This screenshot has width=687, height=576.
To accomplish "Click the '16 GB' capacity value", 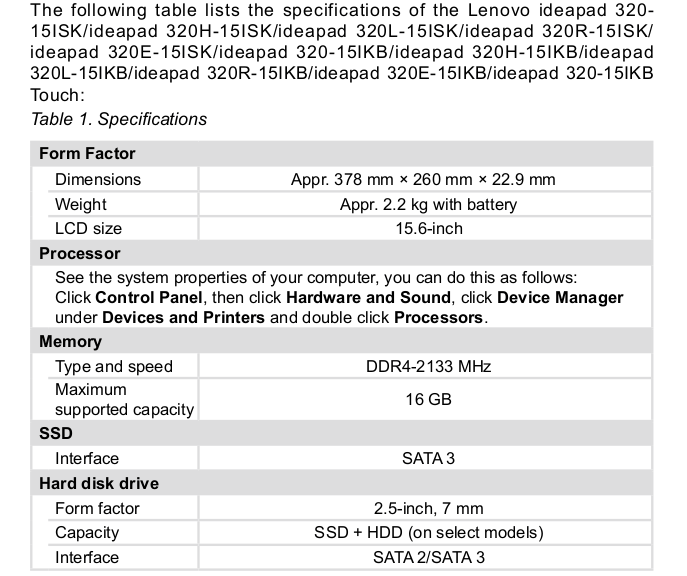I will pos(428,399).
